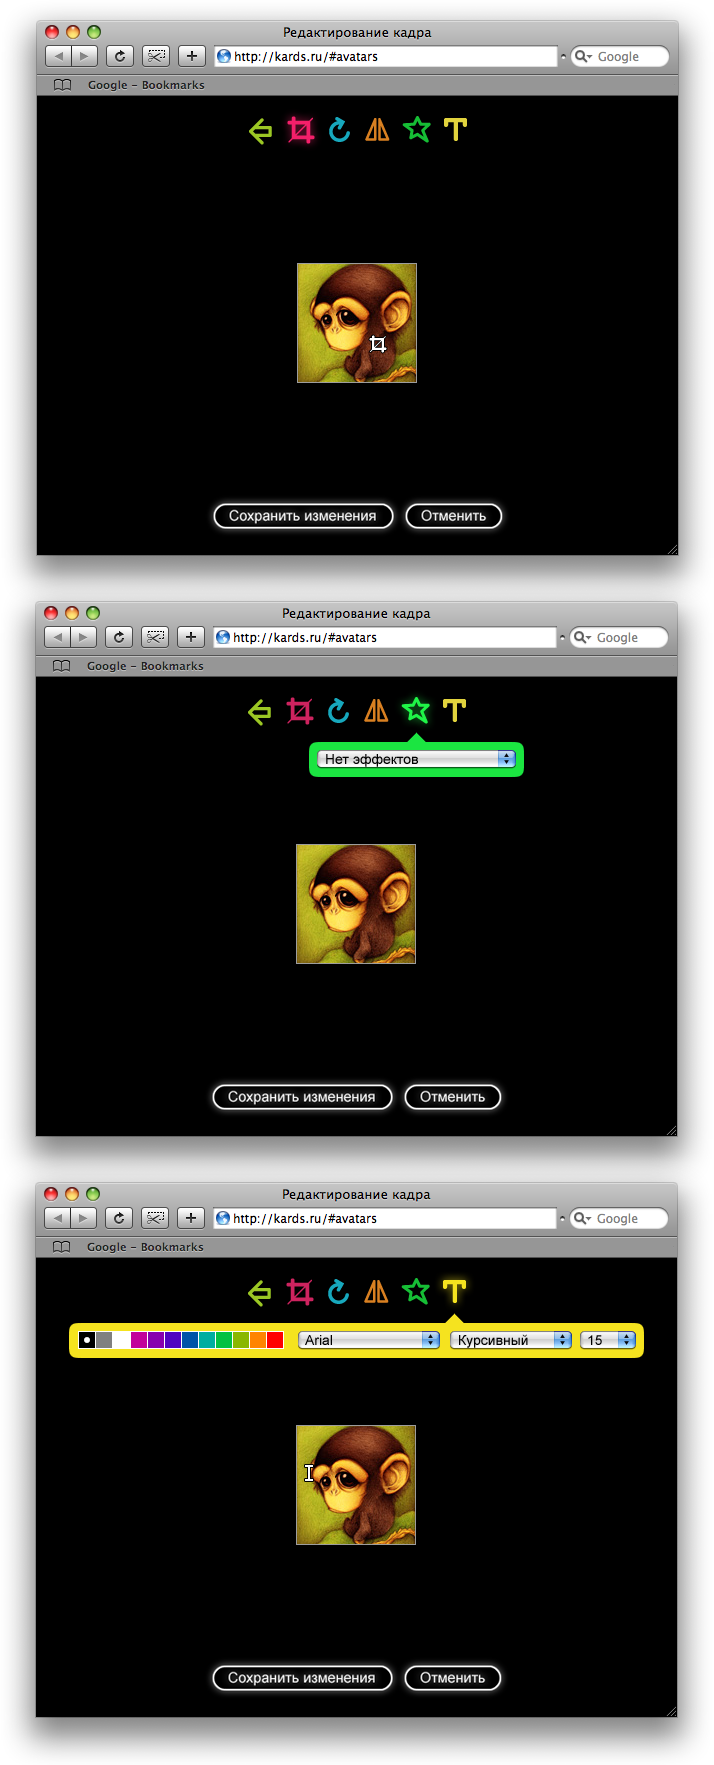Screen dimensions: 714x1765
Task: Pick the magenta color swatch
Action: [x=139, y=1340]
